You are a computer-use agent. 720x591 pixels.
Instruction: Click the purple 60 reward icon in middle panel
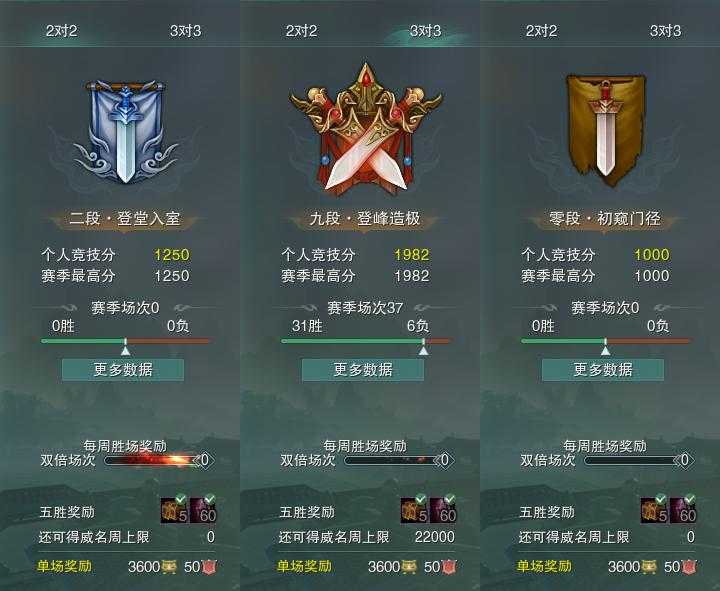444,510
